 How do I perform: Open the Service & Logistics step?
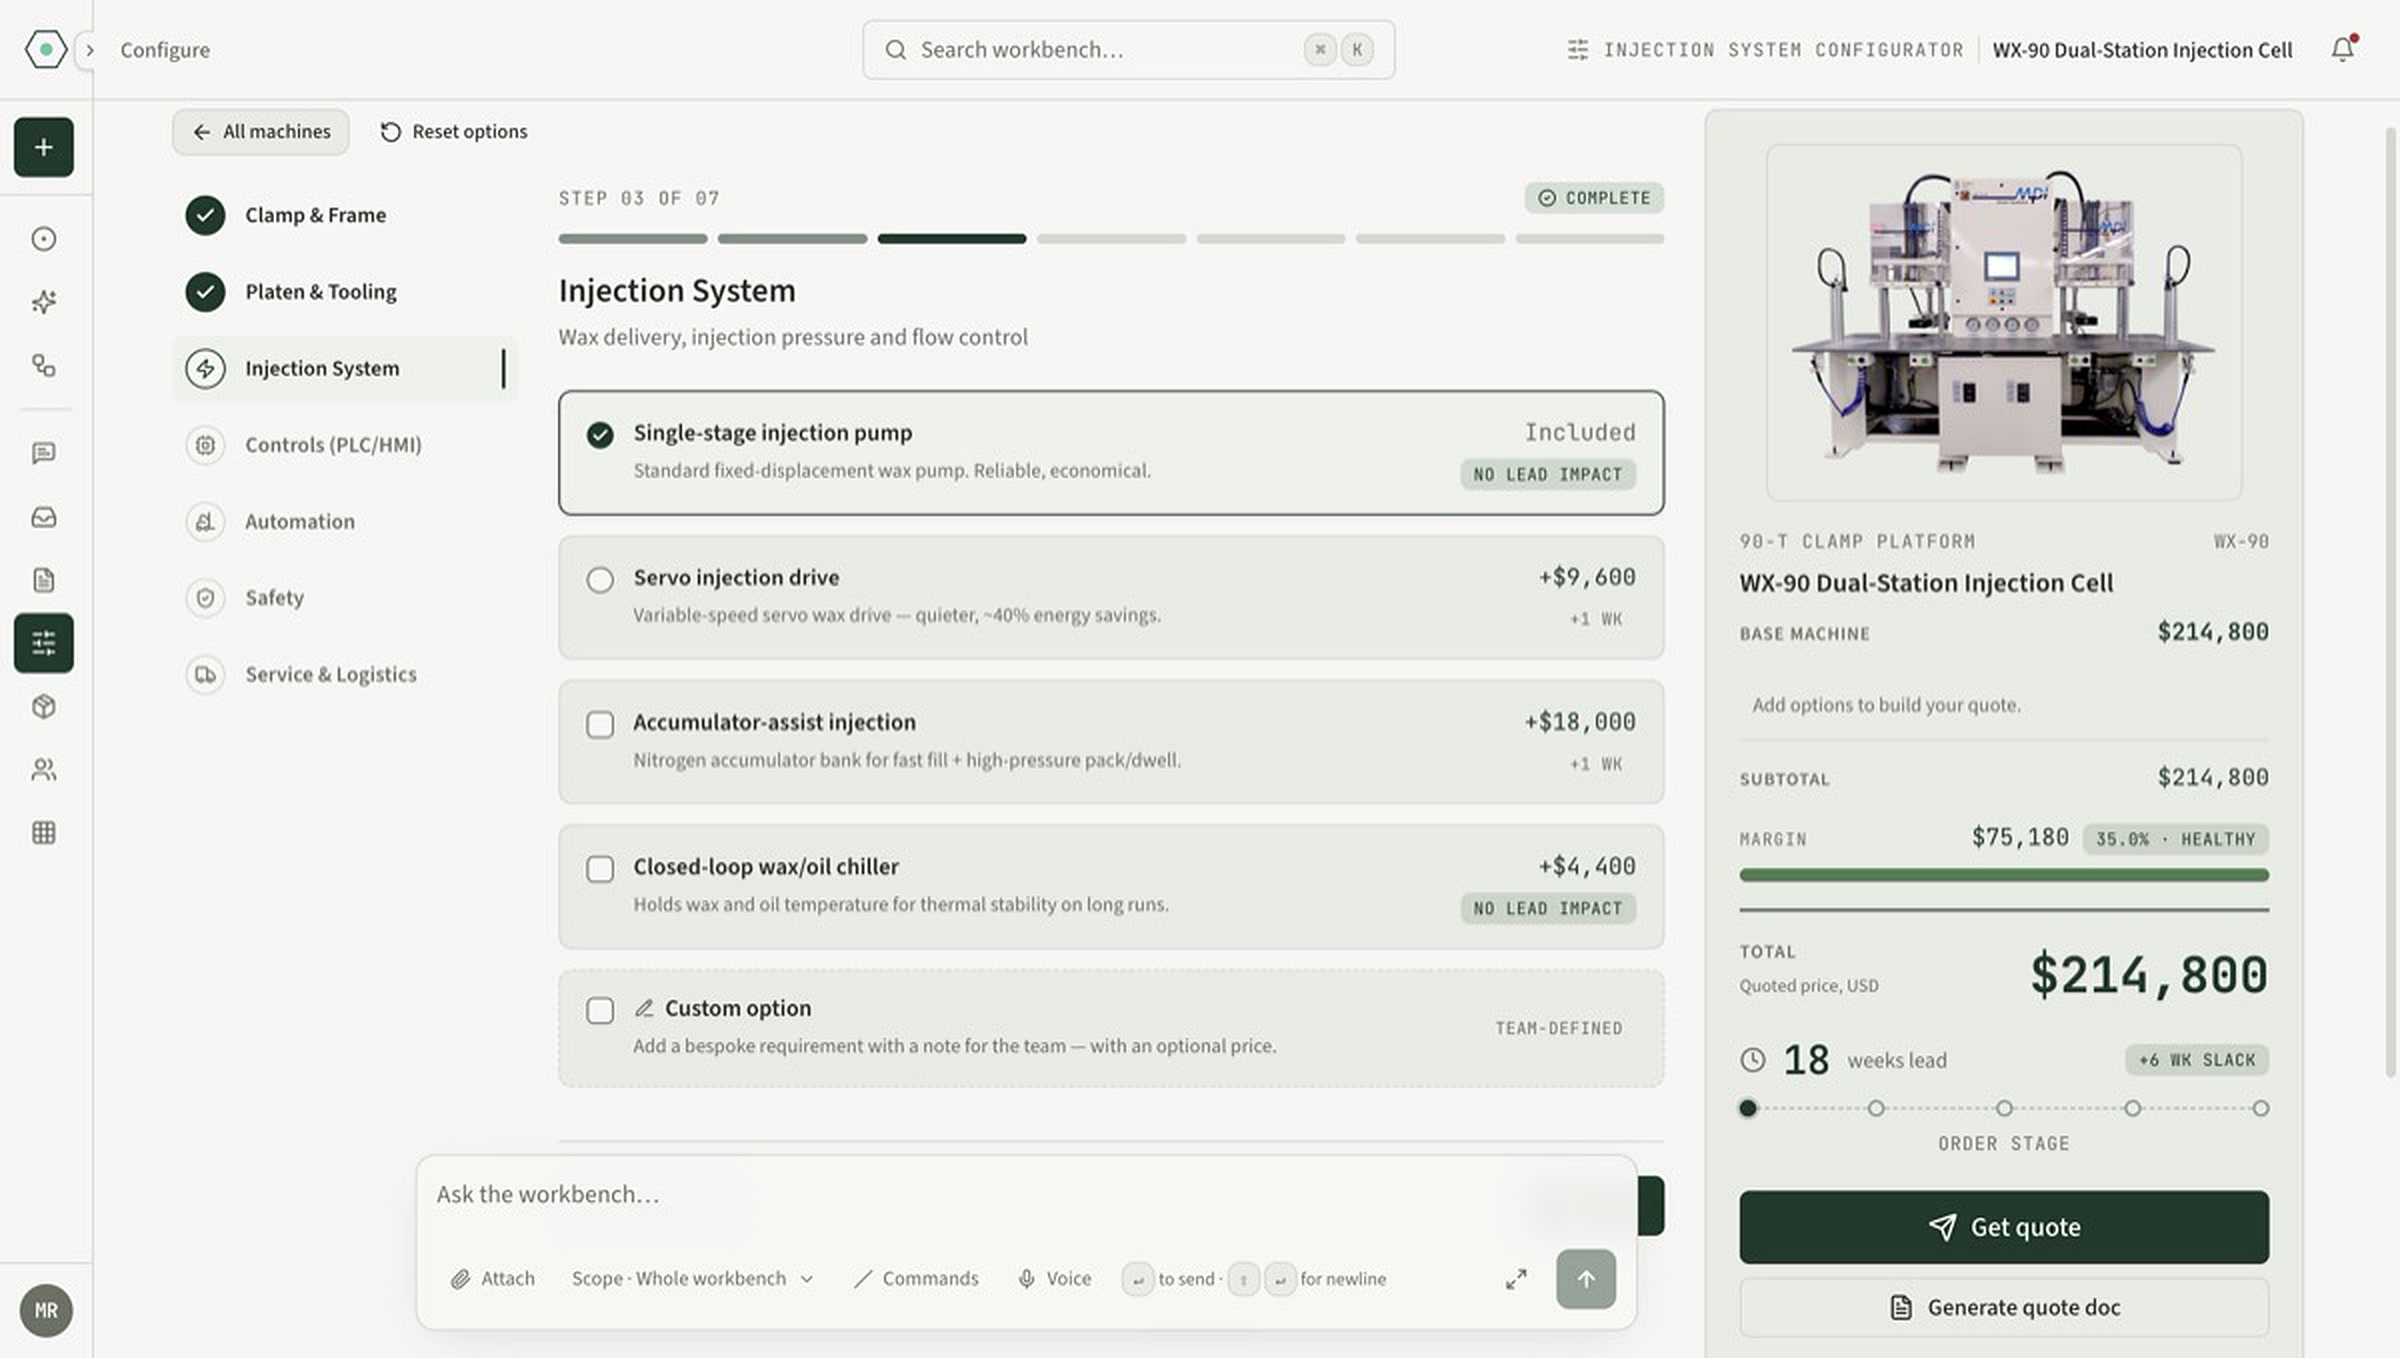[x=345, y=674]
